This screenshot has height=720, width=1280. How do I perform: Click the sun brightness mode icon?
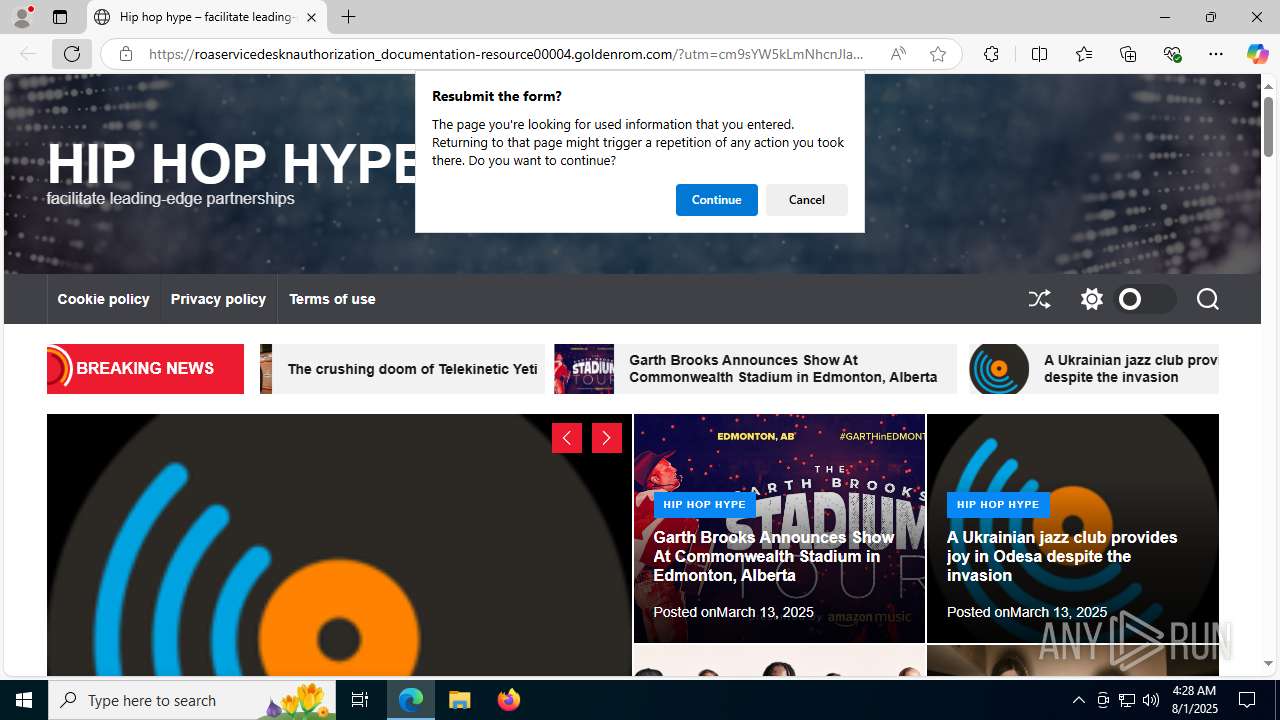tap(1091, 299)
